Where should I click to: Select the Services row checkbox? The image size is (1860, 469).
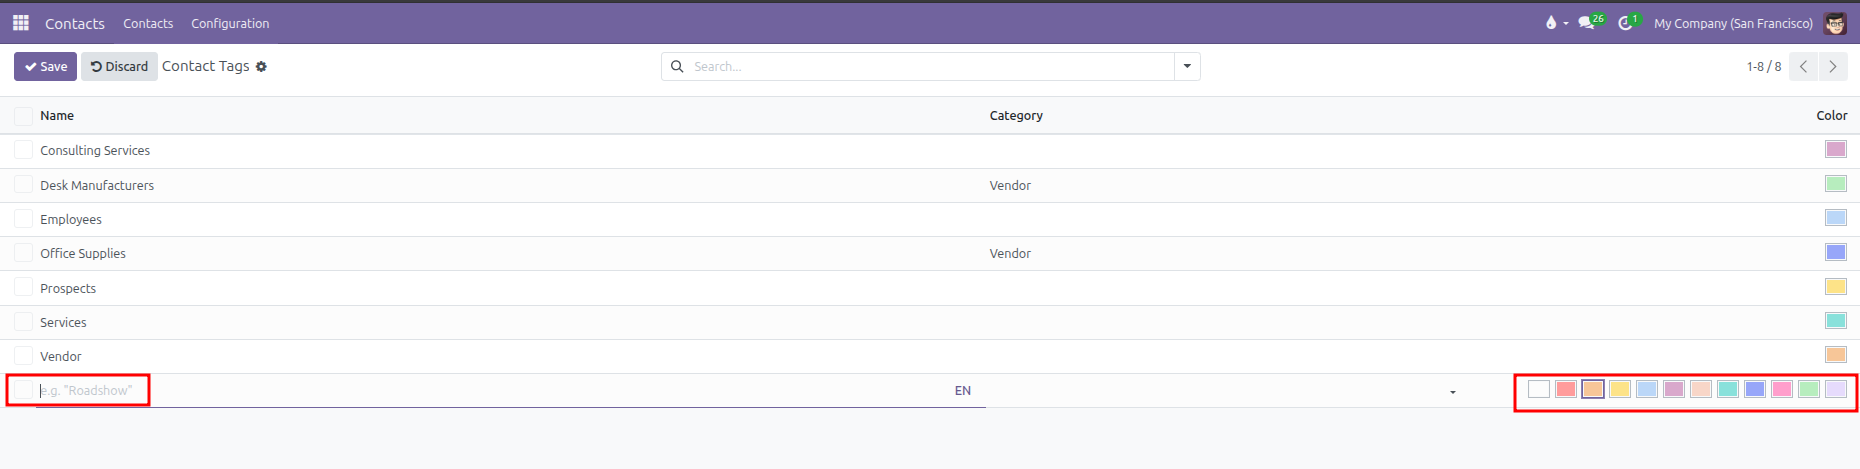23,321
